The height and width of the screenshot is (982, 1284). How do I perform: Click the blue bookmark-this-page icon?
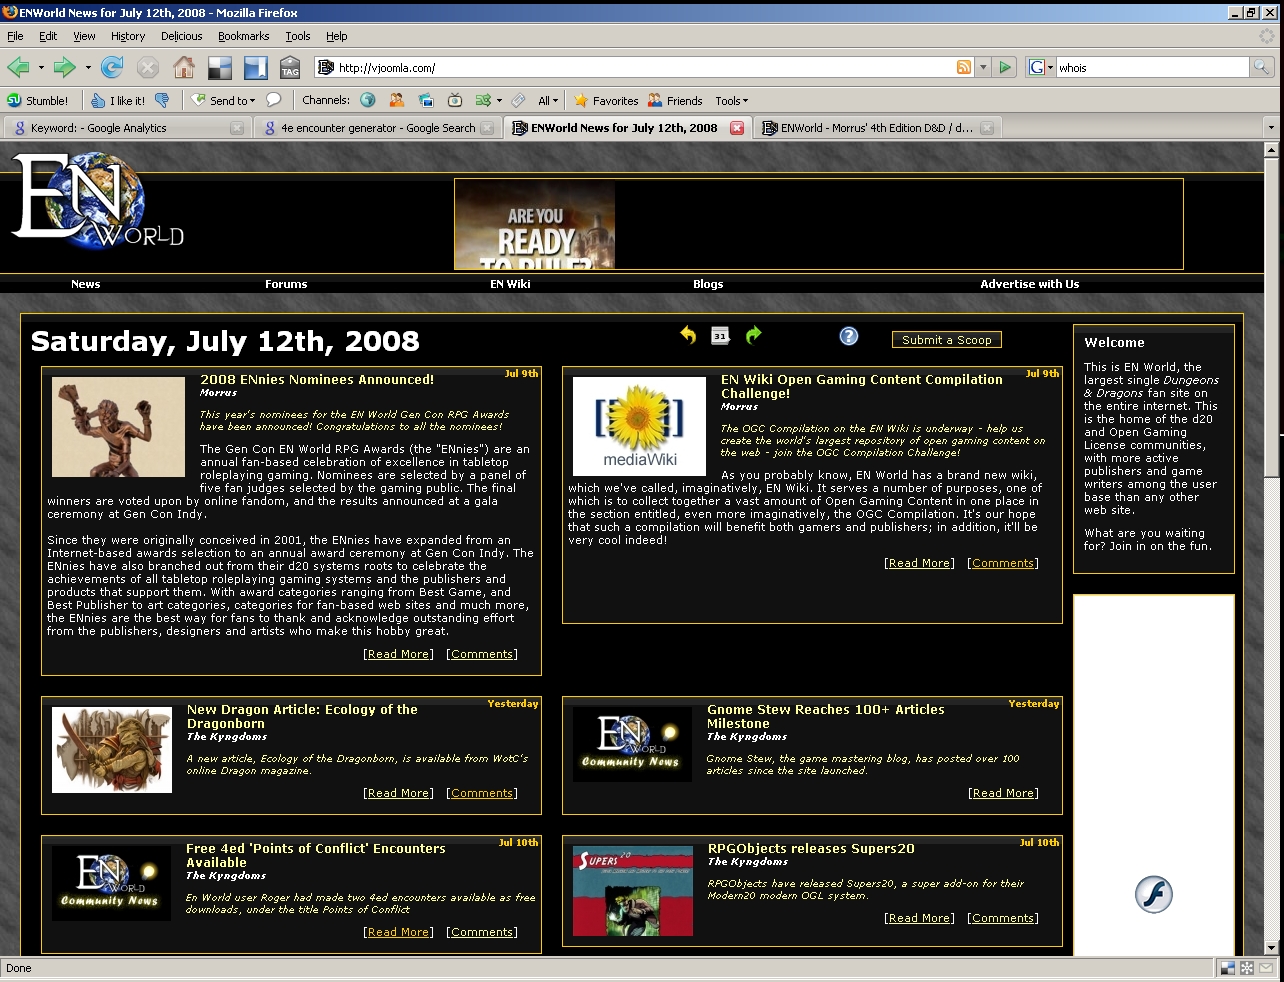click(256, 67)
